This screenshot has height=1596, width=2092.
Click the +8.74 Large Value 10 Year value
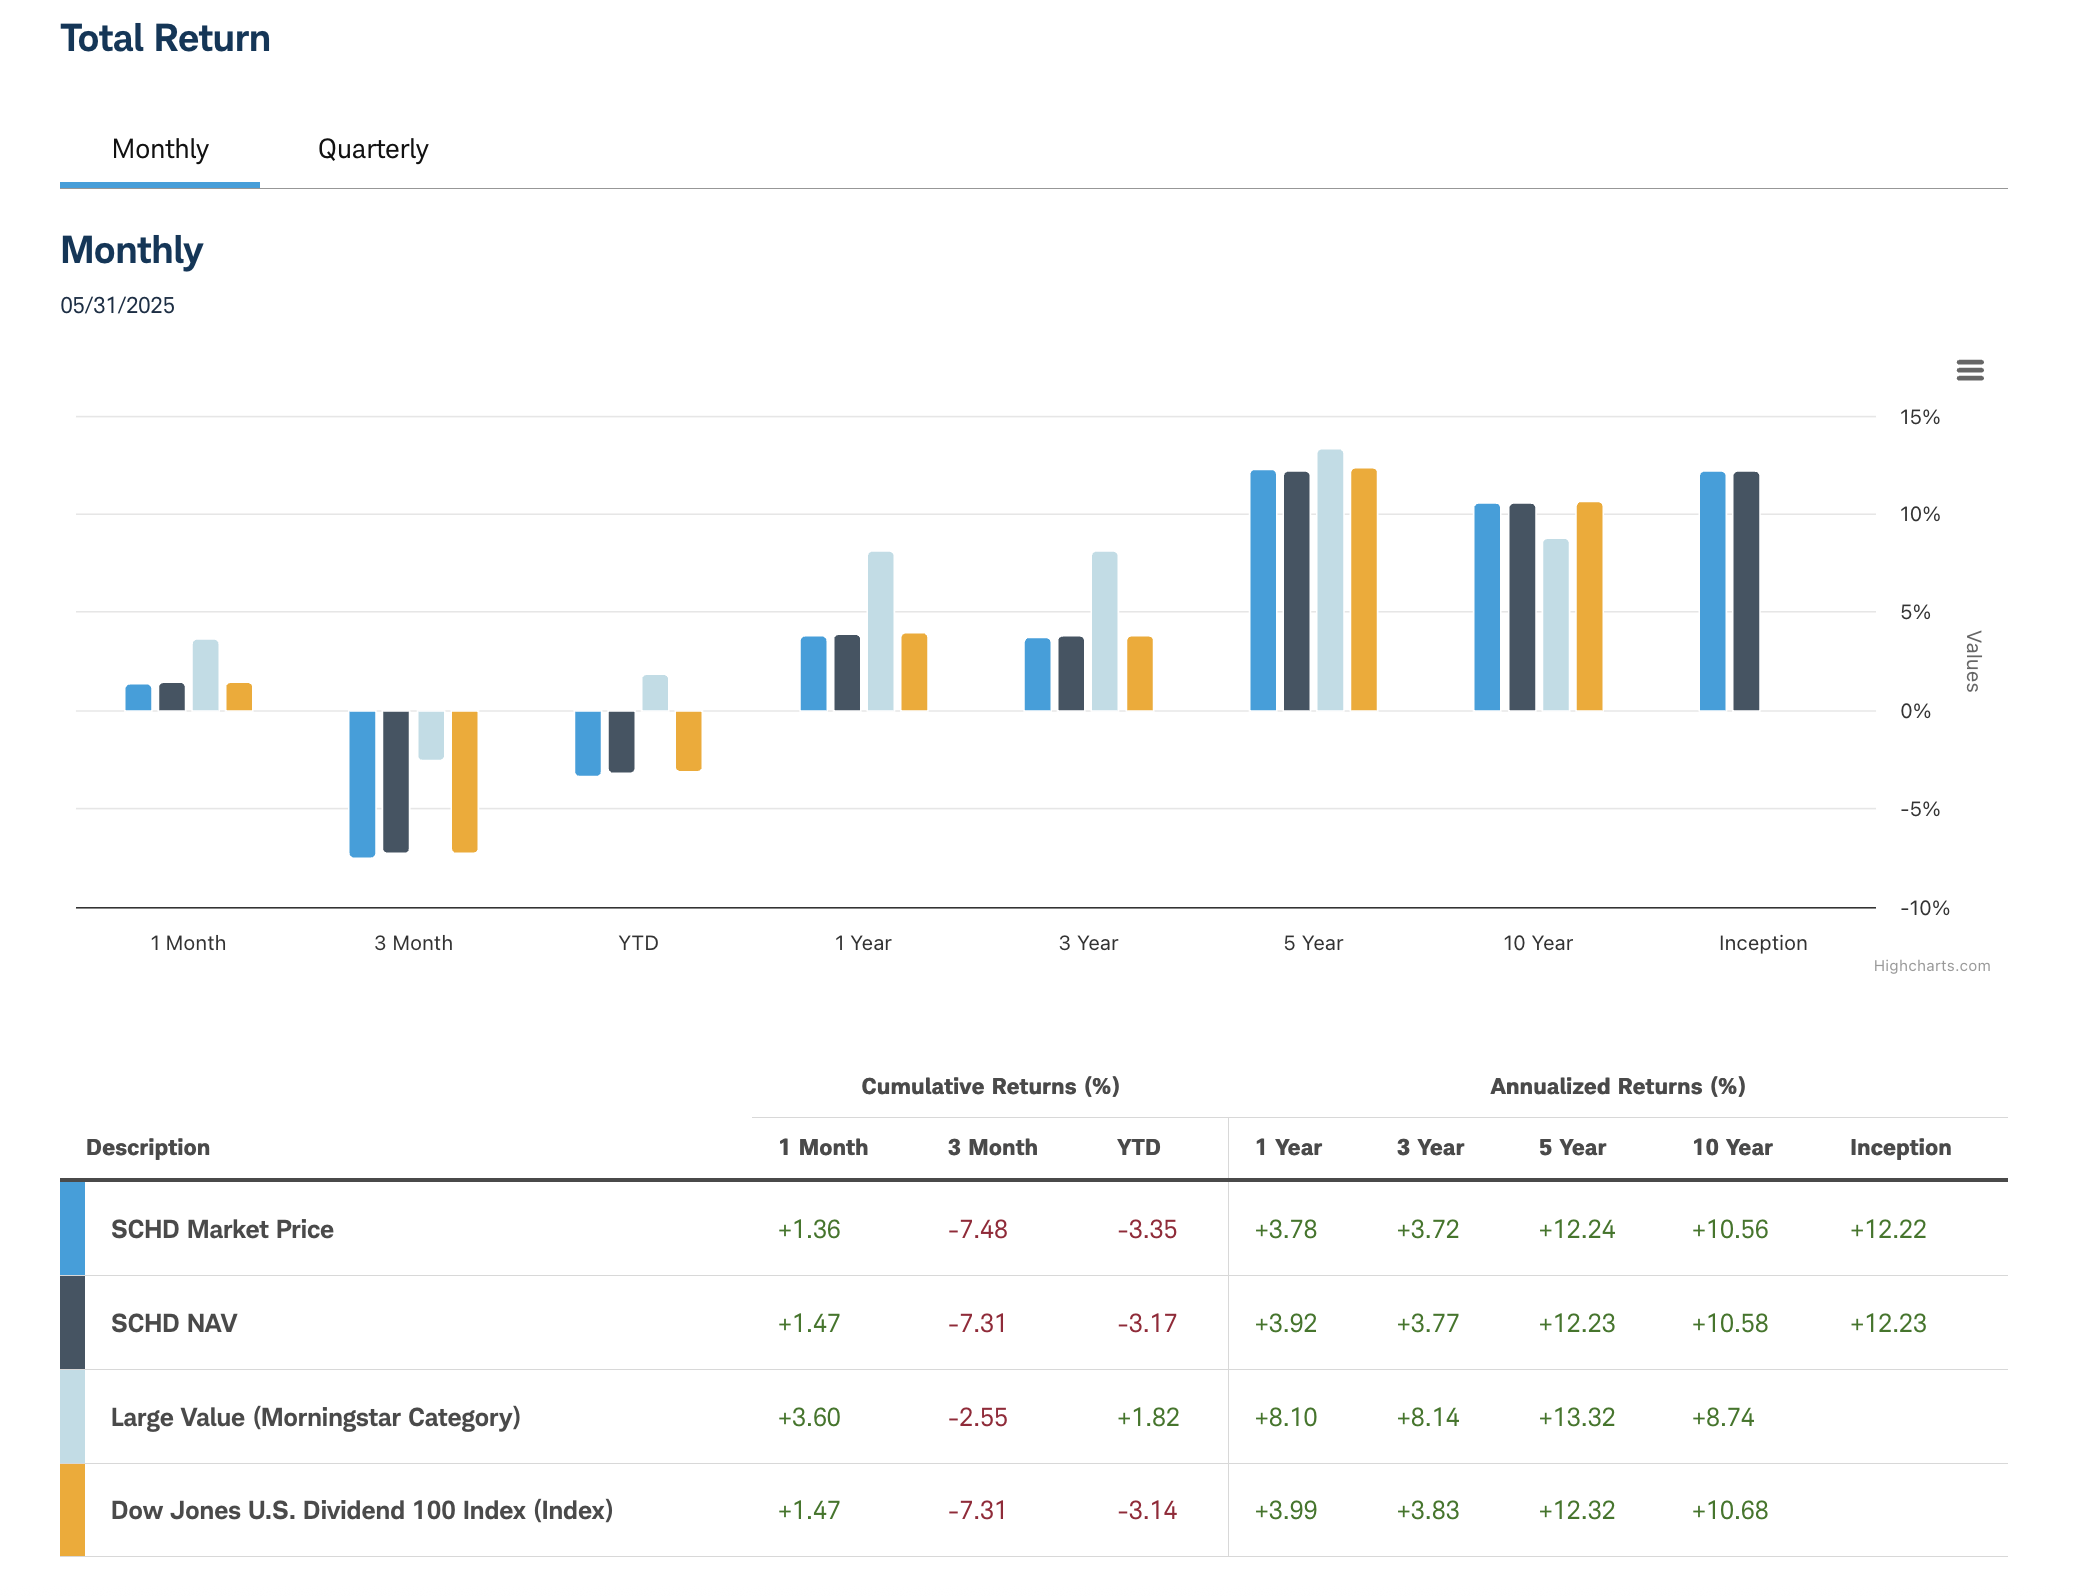coord(1722,1417)
